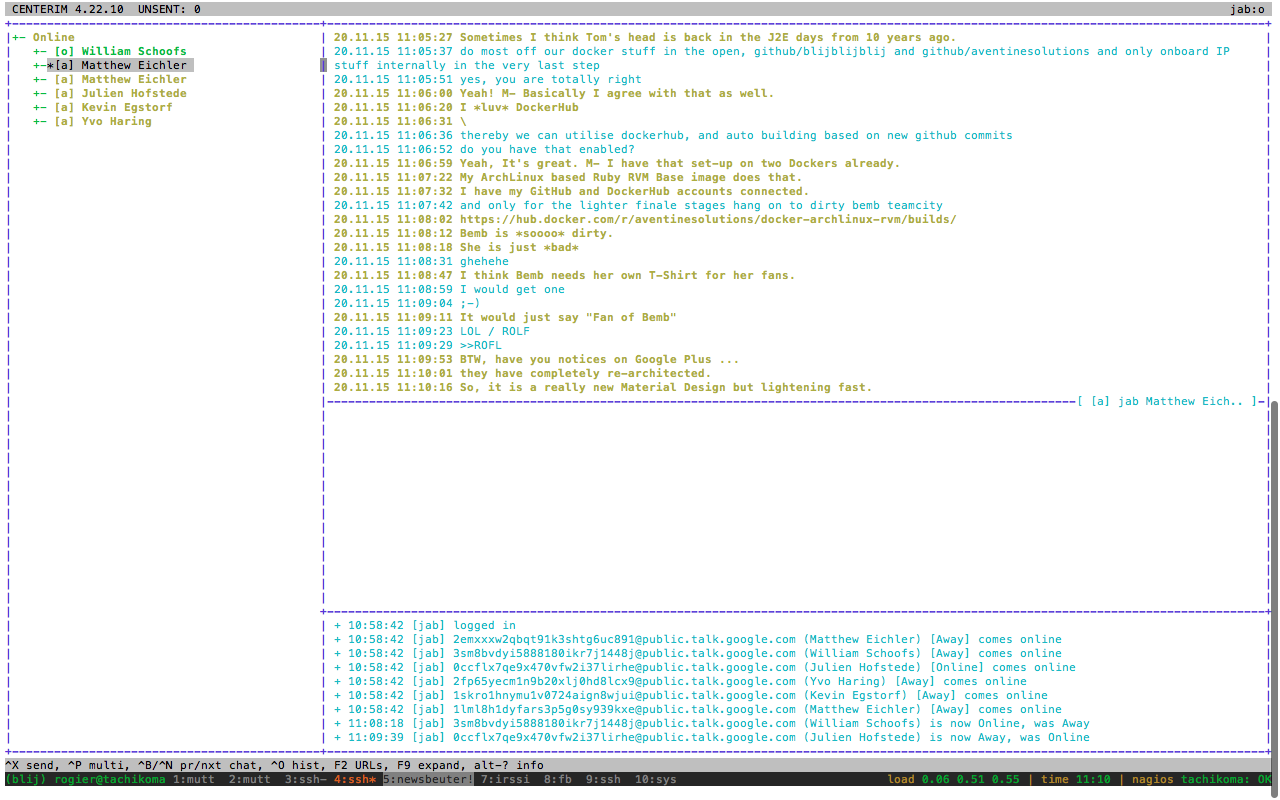Image resolution: width=1280 pixels, height=800 pixels.
Task: Open chat with Kevin Egstorf
Action: 113,107
